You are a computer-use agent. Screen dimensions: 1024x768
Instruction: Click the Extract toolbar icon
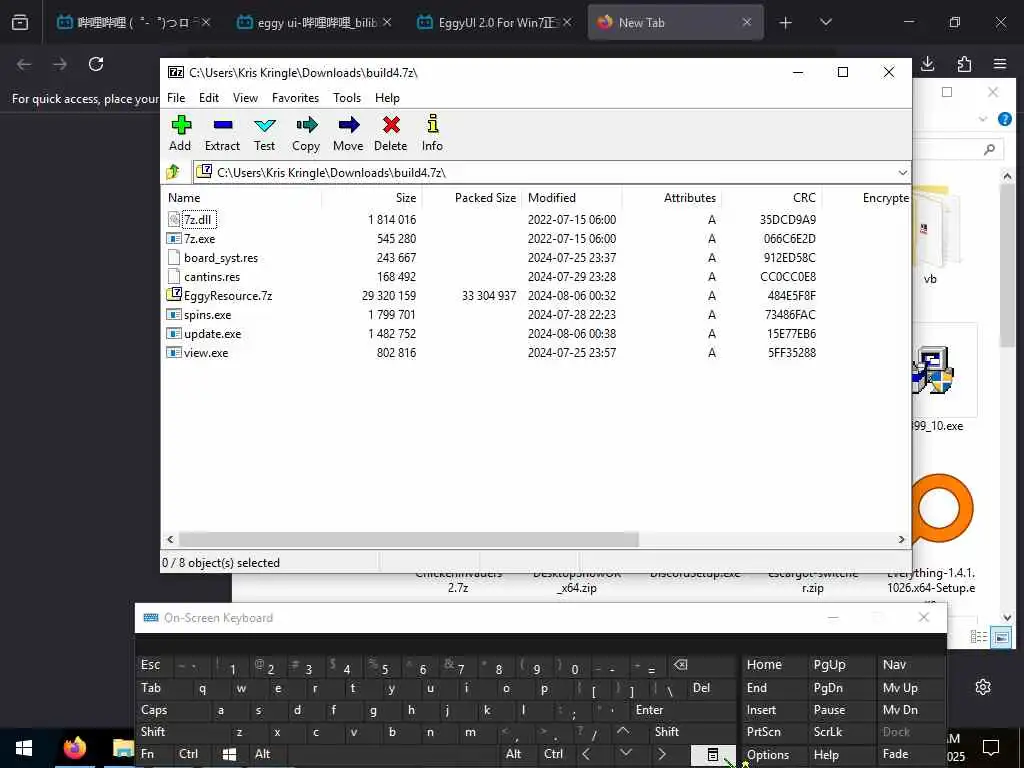[x=223, y=125]
